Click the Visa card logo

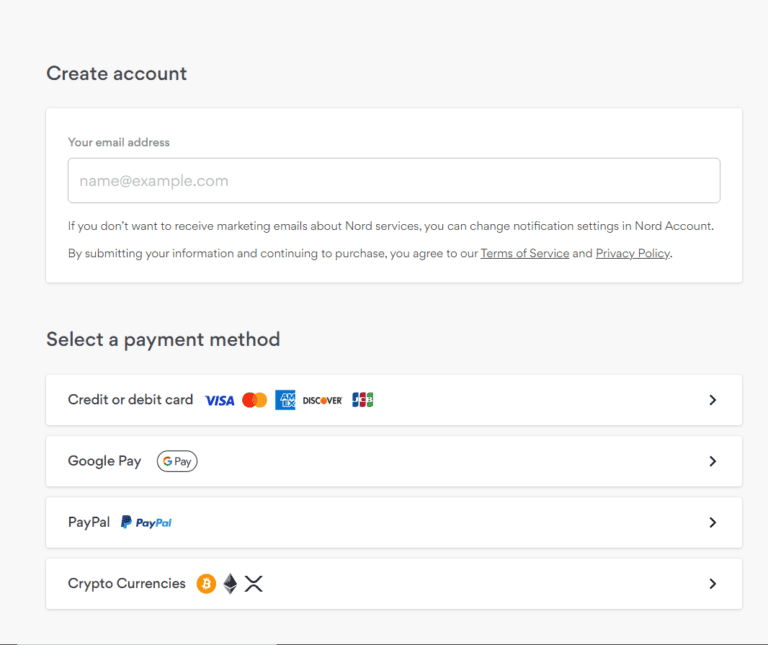click(219, 400)
